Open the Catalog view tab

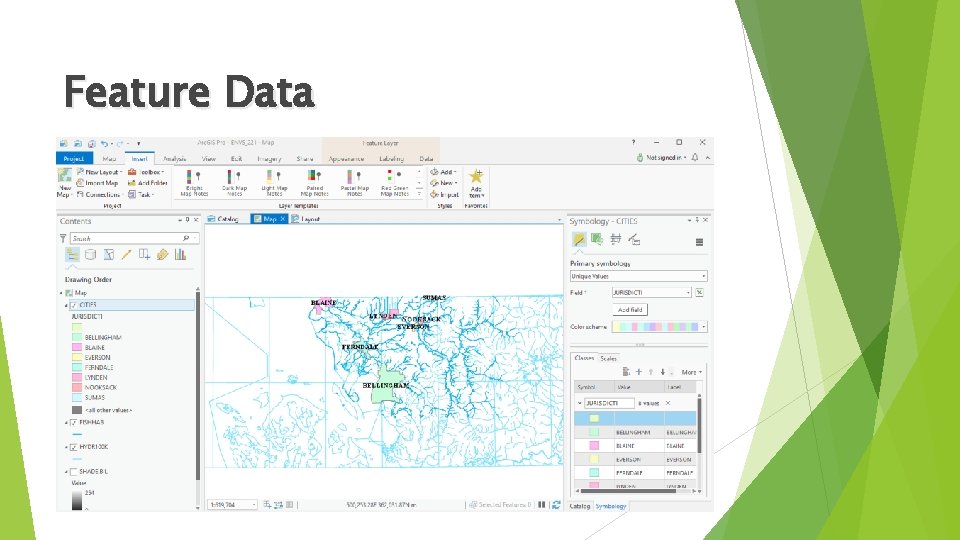point(223,219)
